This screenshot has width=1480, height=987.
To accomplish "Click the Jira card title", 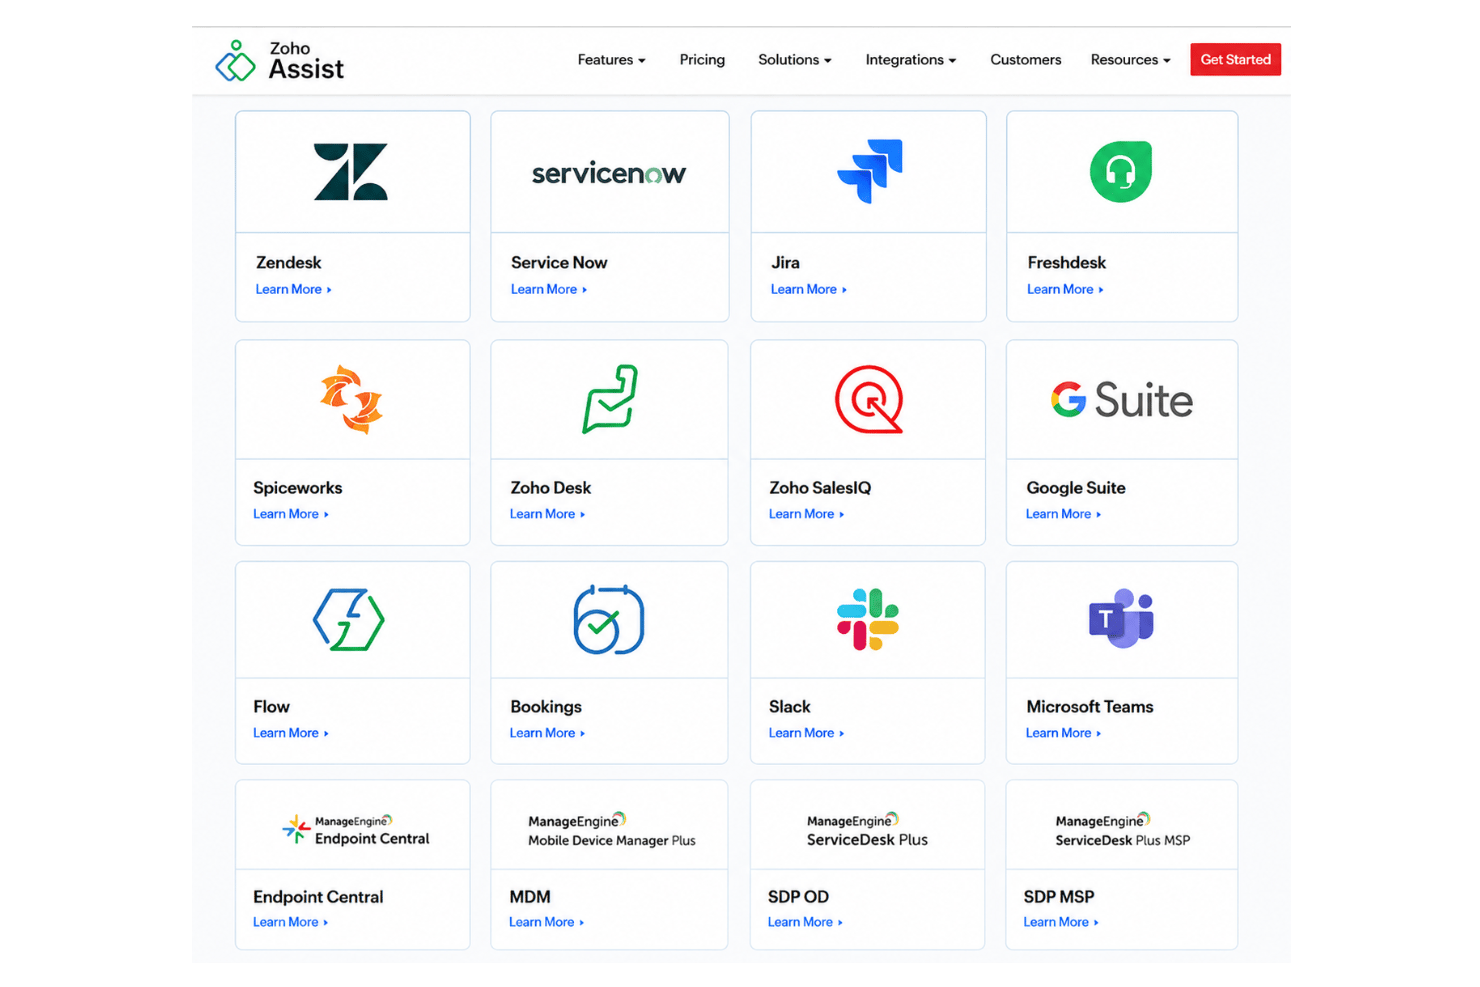I will [x=785, y=263].
